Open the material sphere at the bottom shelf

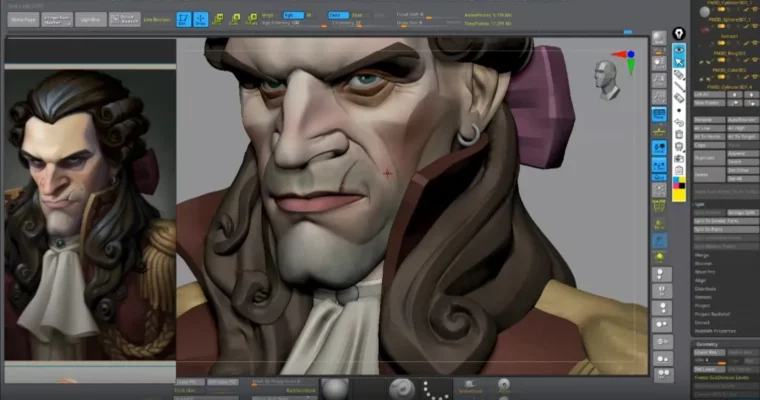coord(335,389)
